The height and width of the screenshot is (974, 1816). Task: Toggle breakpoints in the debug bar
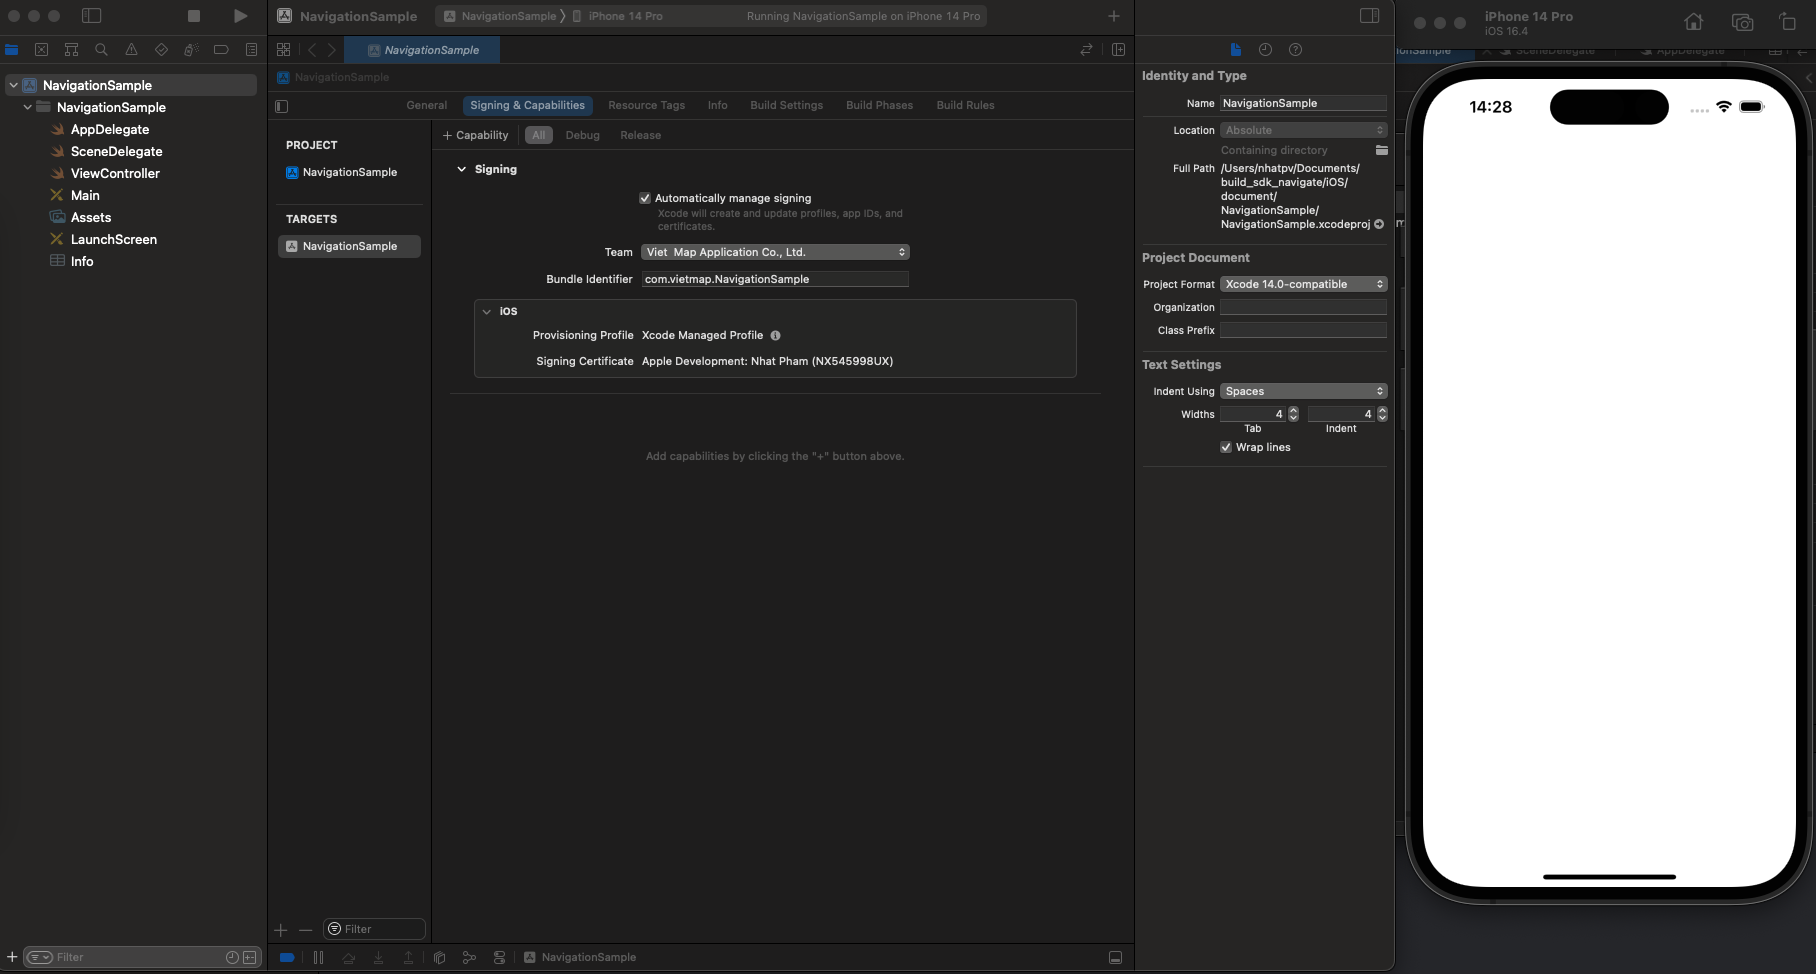[287, 957]
